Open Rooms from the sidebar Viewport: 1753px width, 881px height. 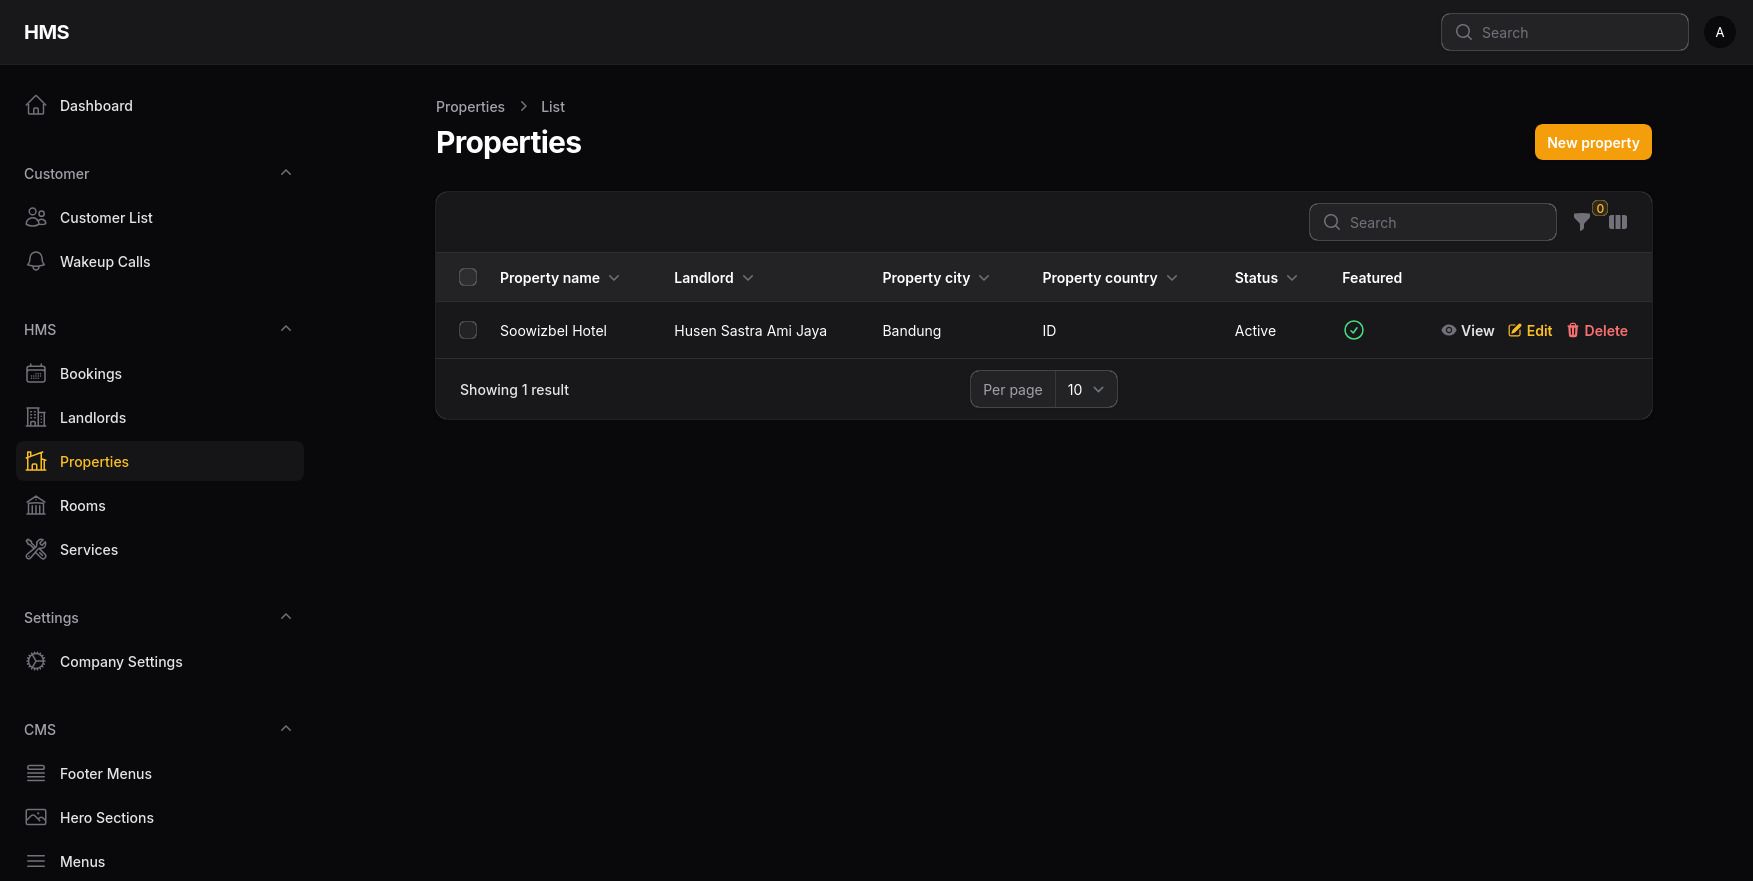pos(82,506)
